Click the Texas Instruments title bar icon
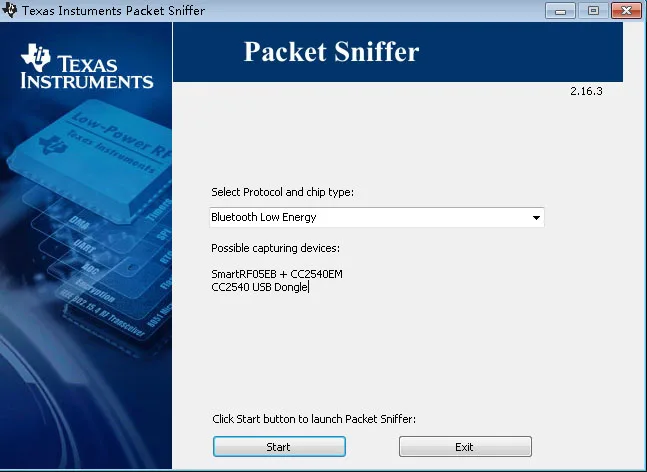This screenshot has height=472, width=647. pos(9,10)
